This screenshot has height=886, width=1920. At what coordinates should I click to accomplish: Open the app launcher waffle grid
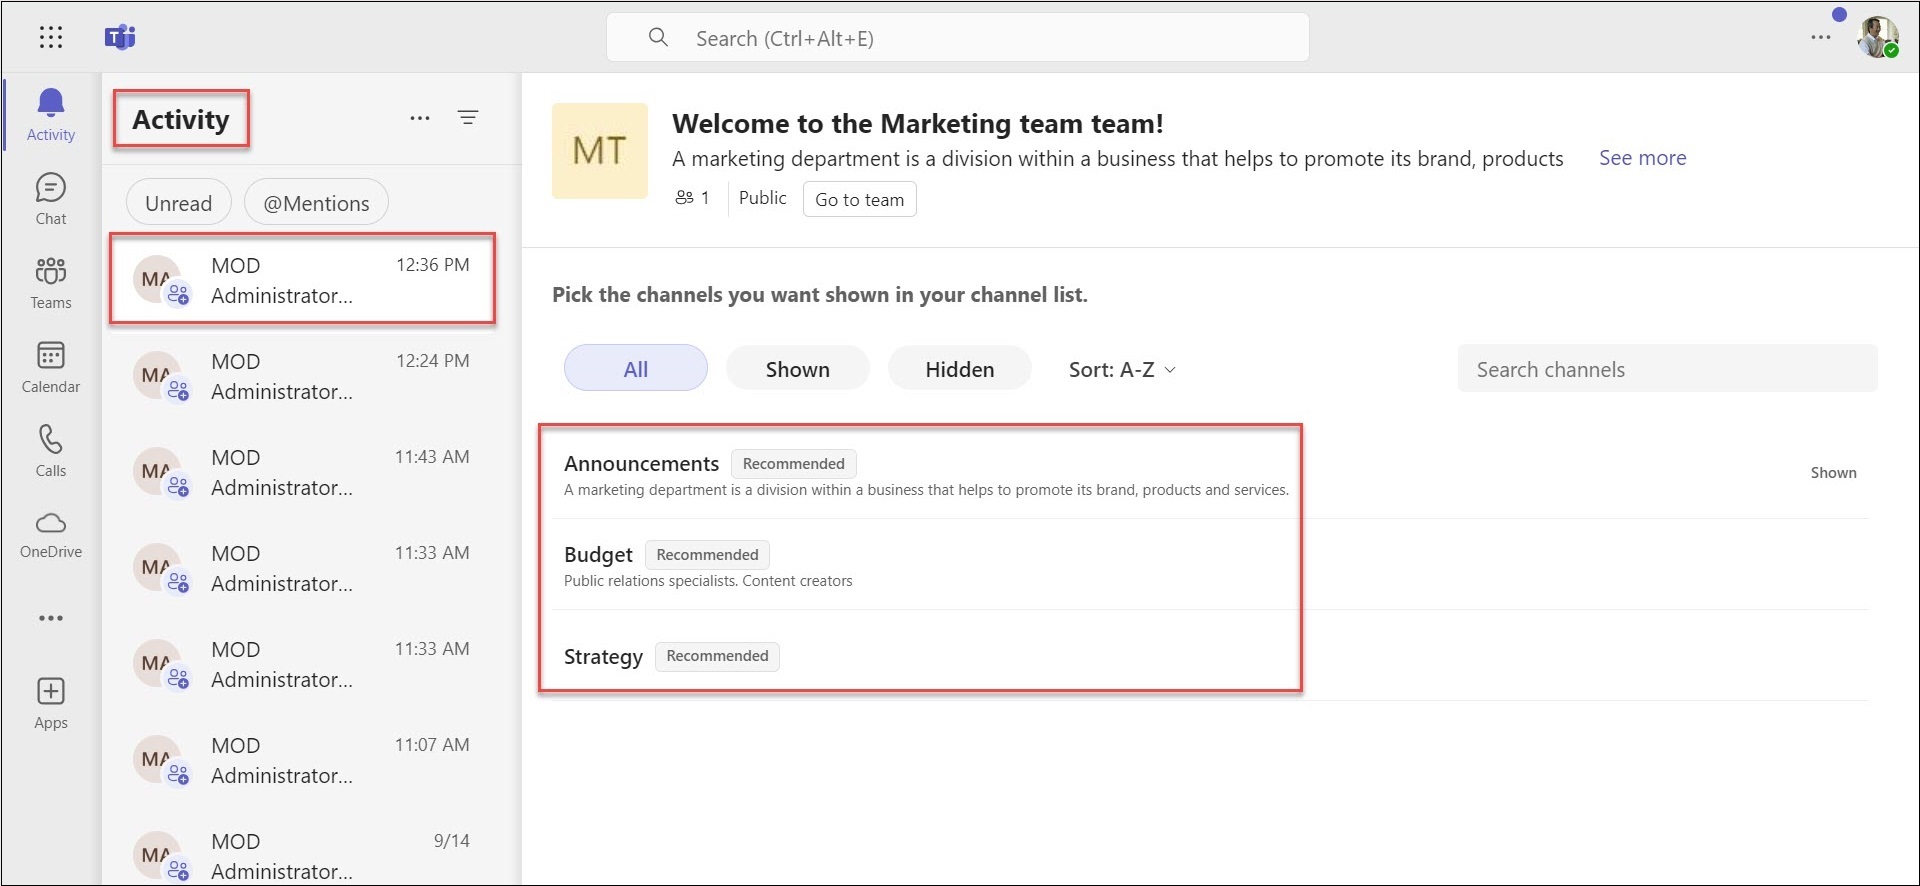point(51,38)
